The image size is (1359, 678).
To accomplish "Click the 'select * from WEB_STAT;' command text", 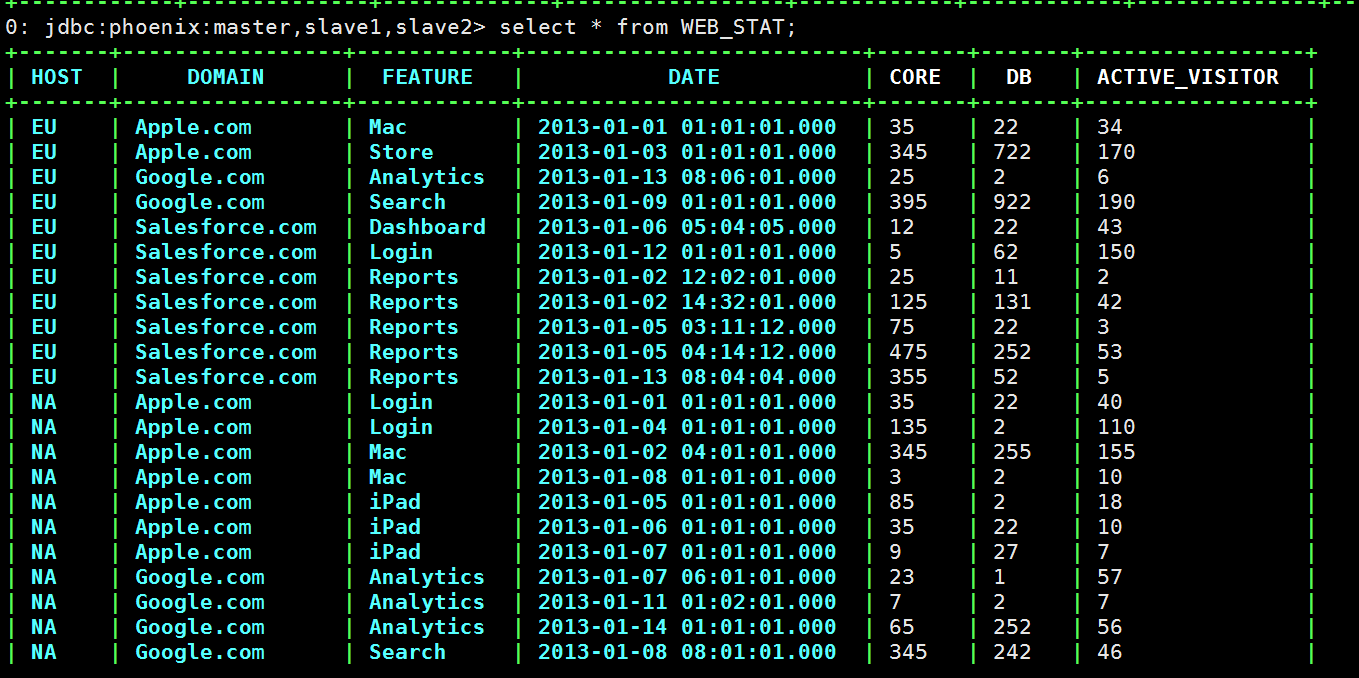I will (x=648, y=27).
